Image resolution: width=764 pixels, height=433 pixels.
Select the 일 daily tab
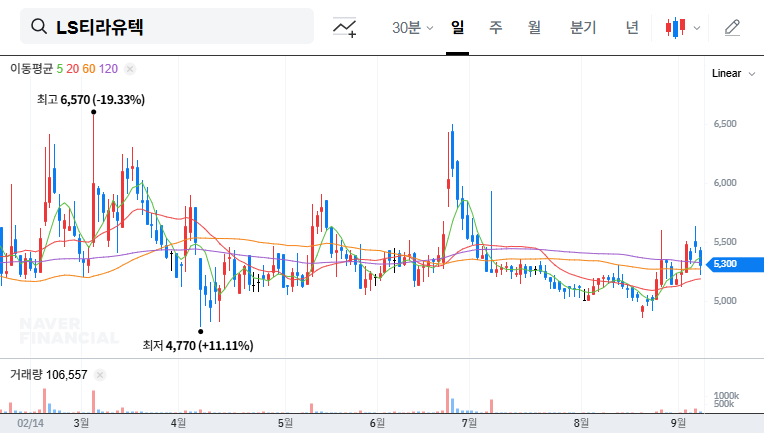pyautogui.click(x=458, y=27)
